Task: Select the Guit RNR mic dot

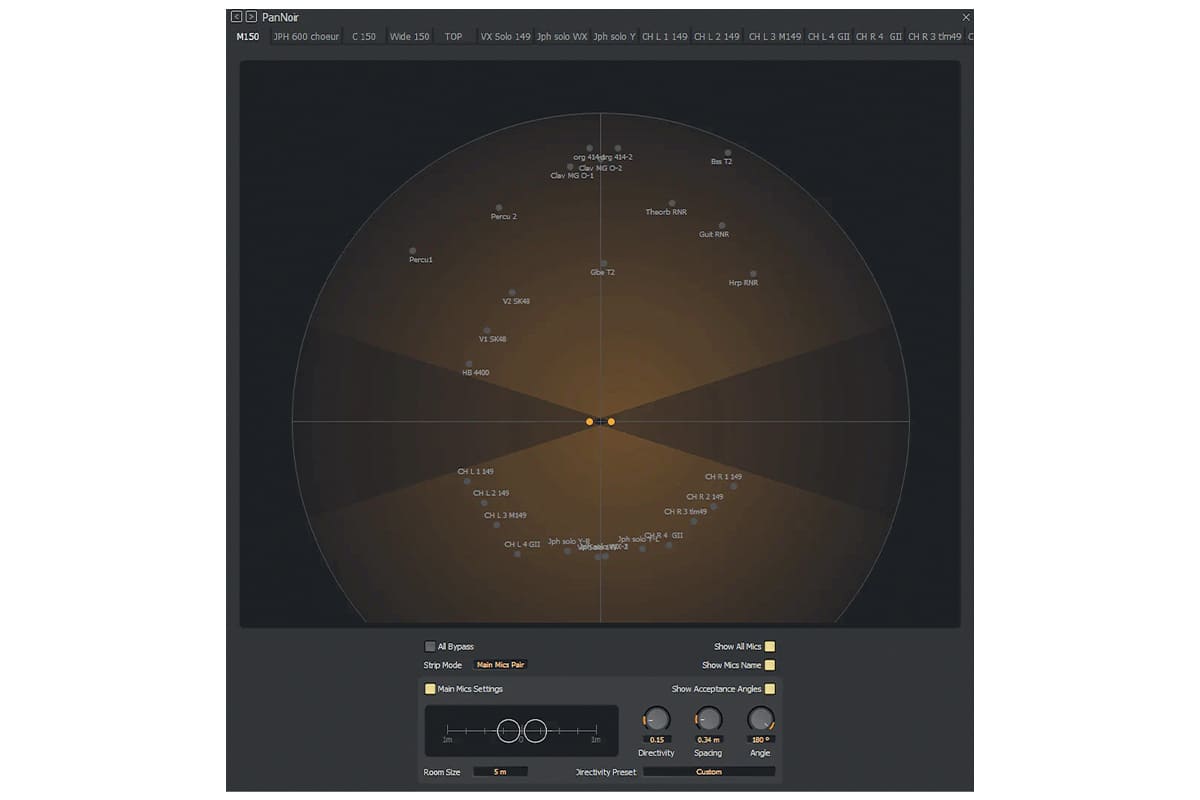Action: [x=722, y=226]
